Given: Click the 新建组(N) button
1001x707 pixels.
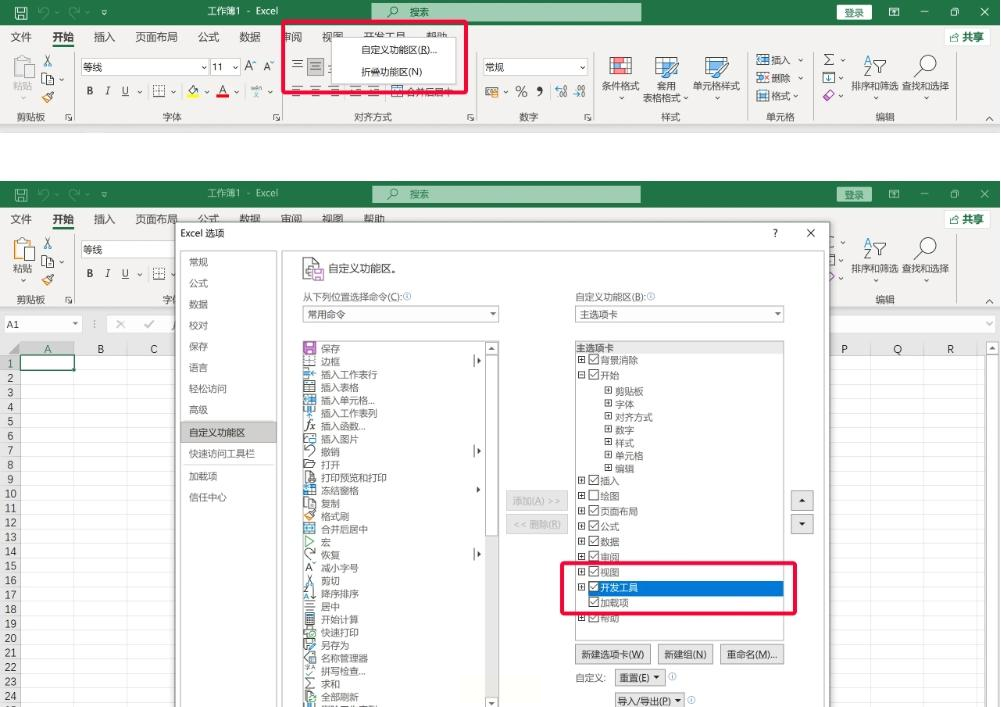Looking at the screenshot, I should point(685,655).
